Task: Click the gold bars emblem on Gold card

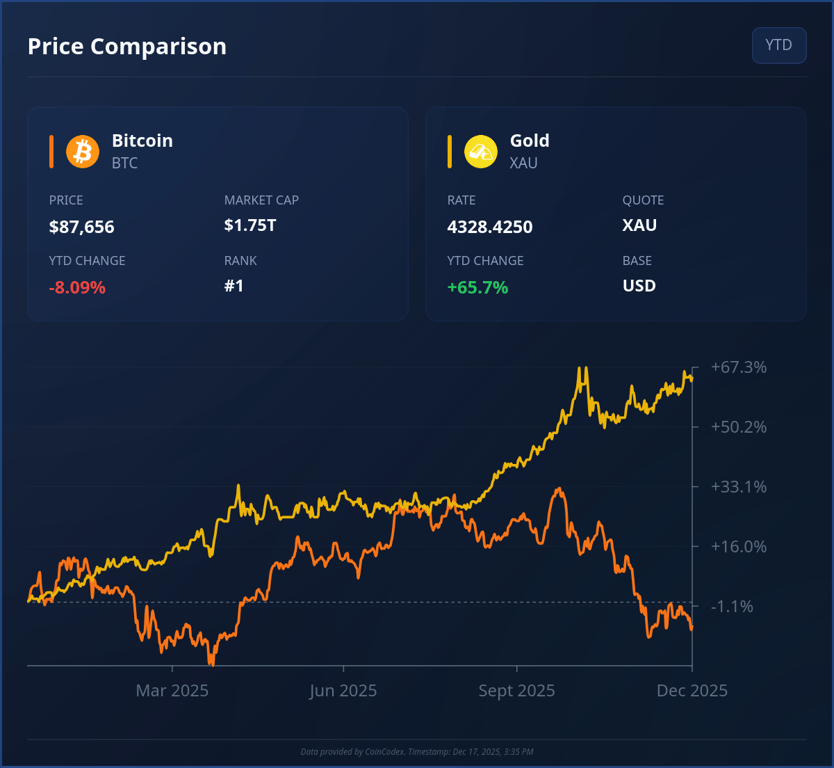Action: (480, 151)
